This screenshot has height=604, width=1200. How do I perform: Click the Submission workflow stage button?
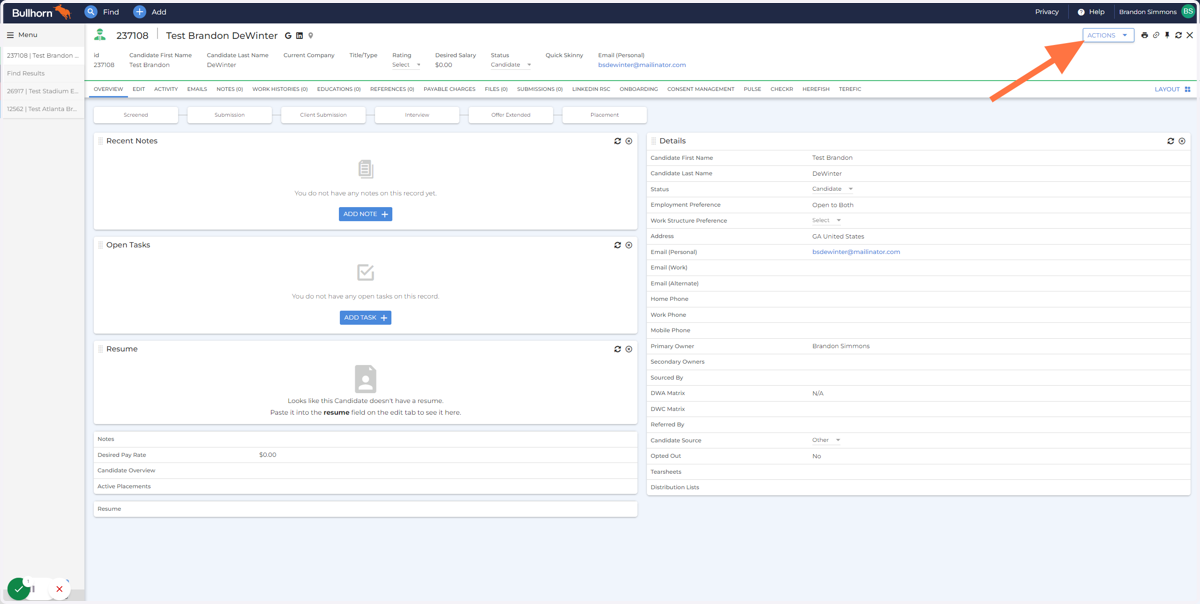(230, 115)
